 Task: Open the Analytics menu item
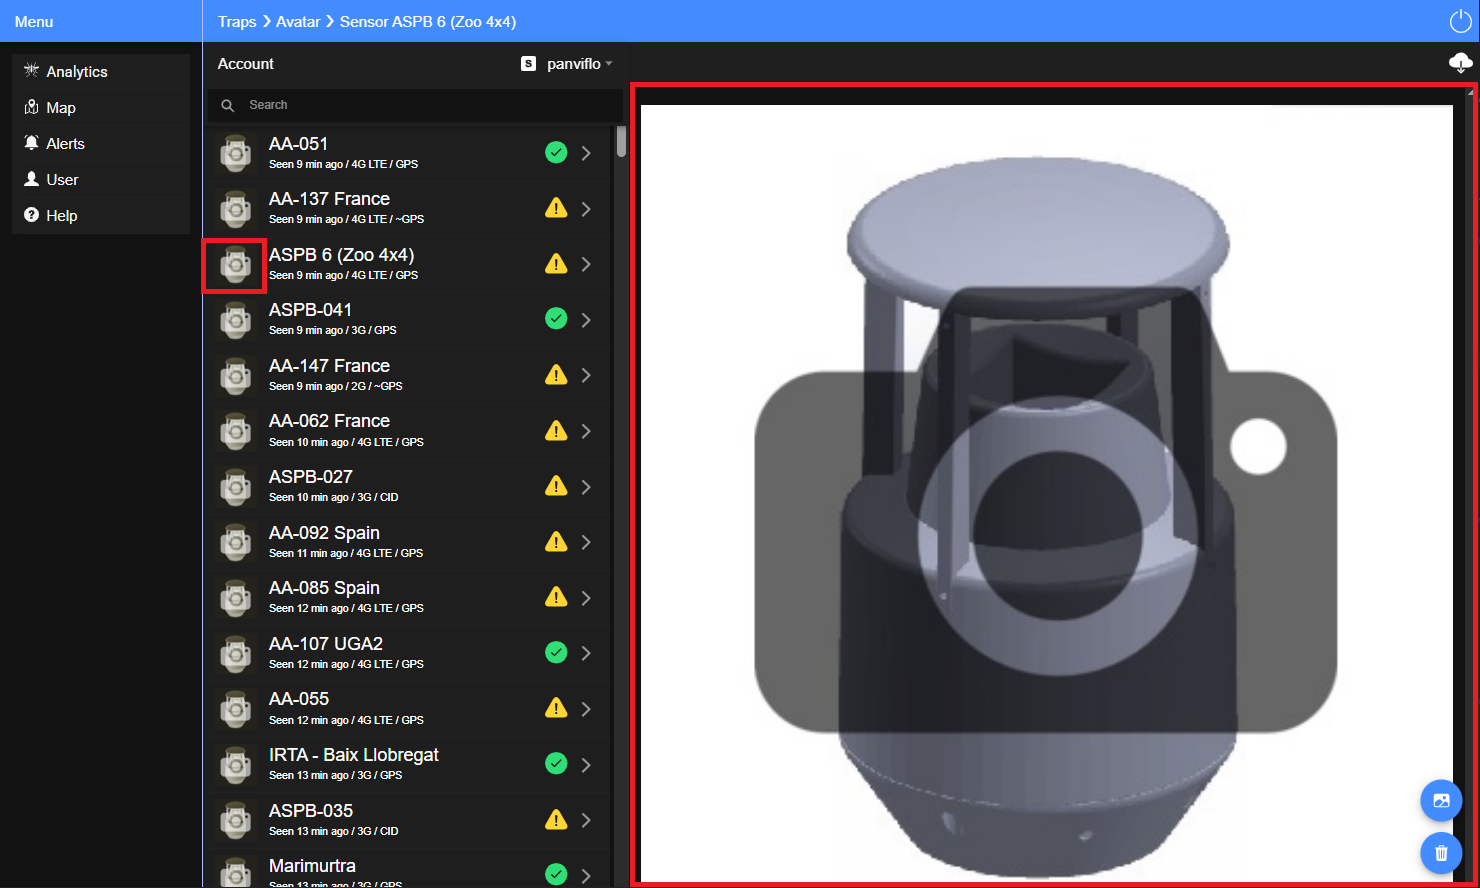point(101,71)
